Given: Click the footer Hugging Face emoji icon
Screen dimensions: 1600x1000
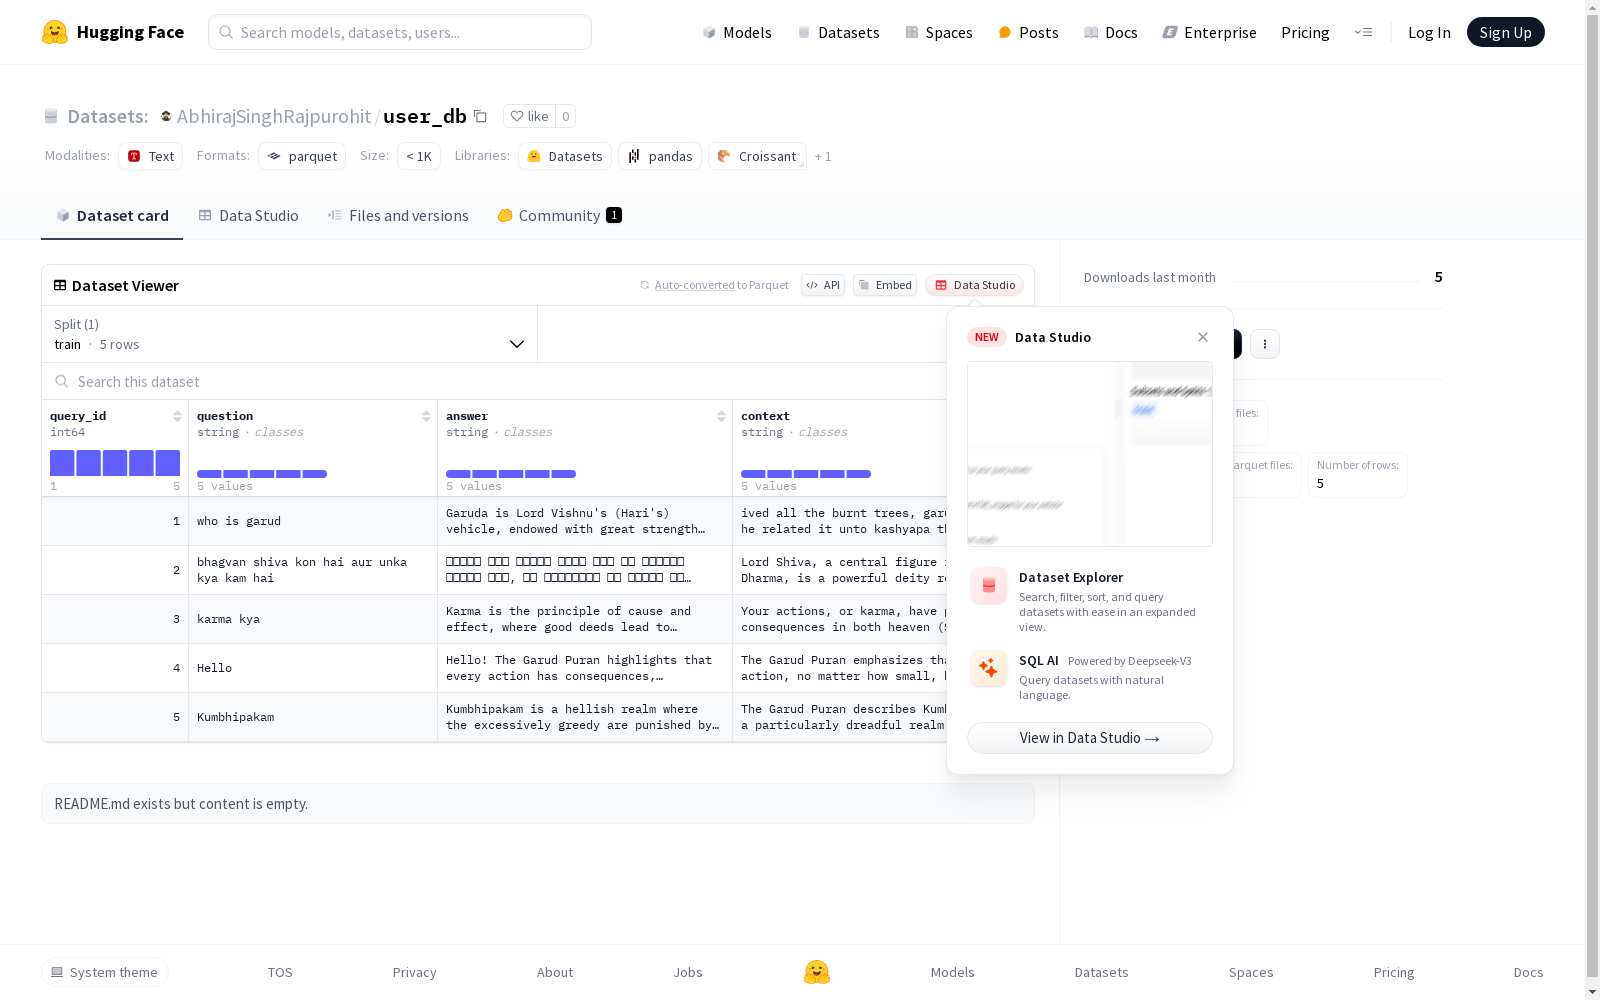Looking at the screenshot, I should coord(817,972).
